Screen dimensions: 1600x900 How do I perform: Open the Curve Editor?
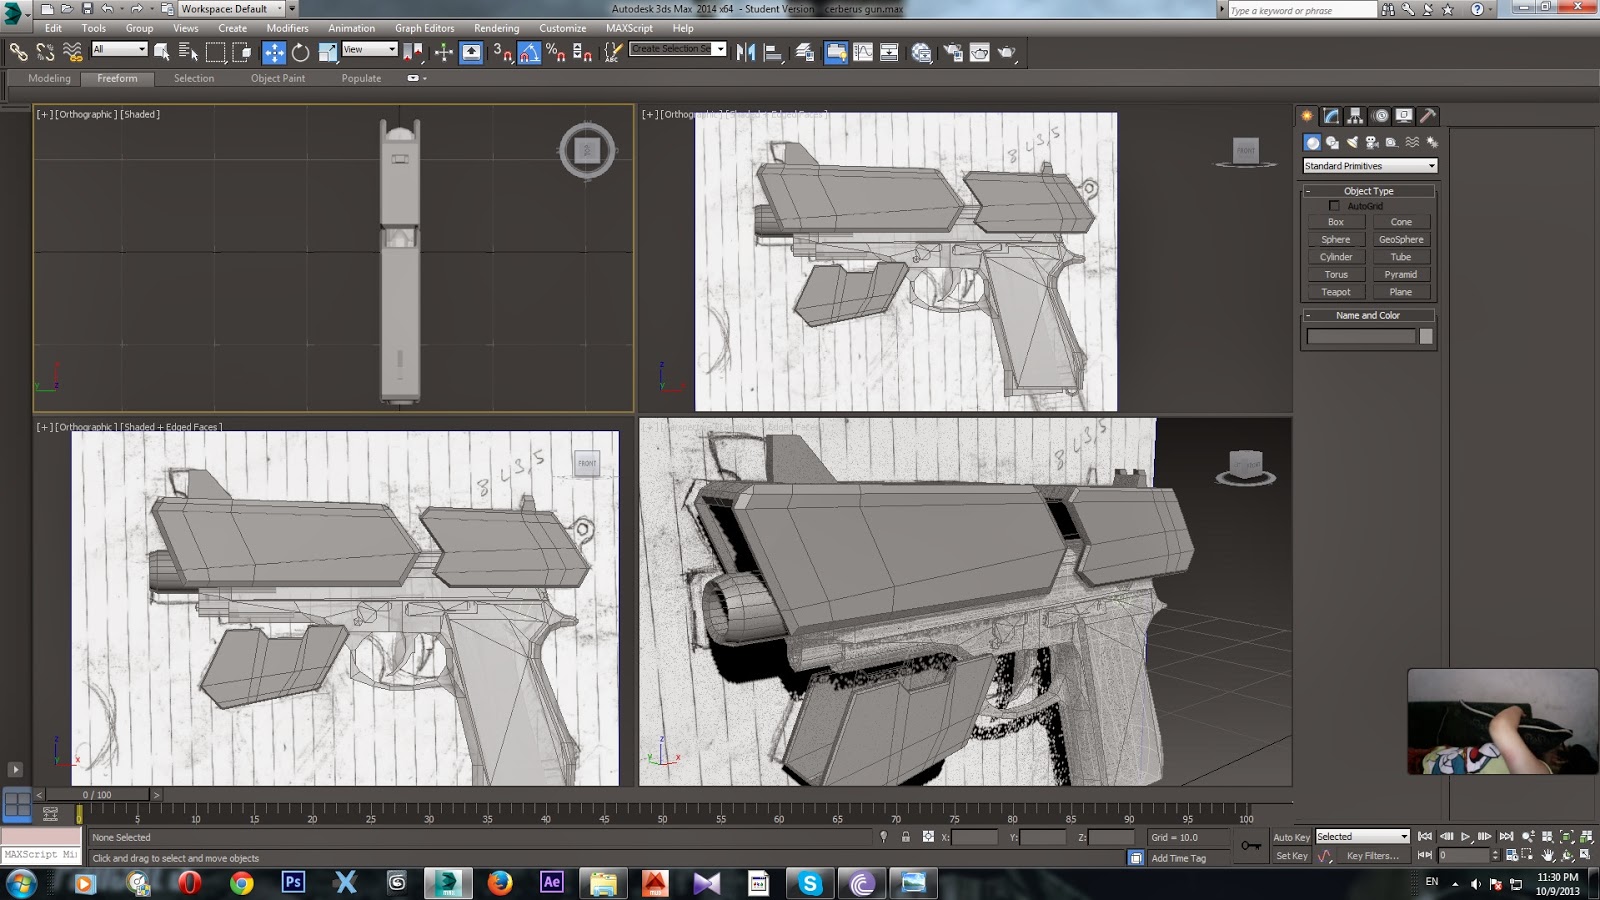click(x=863, y=52)
